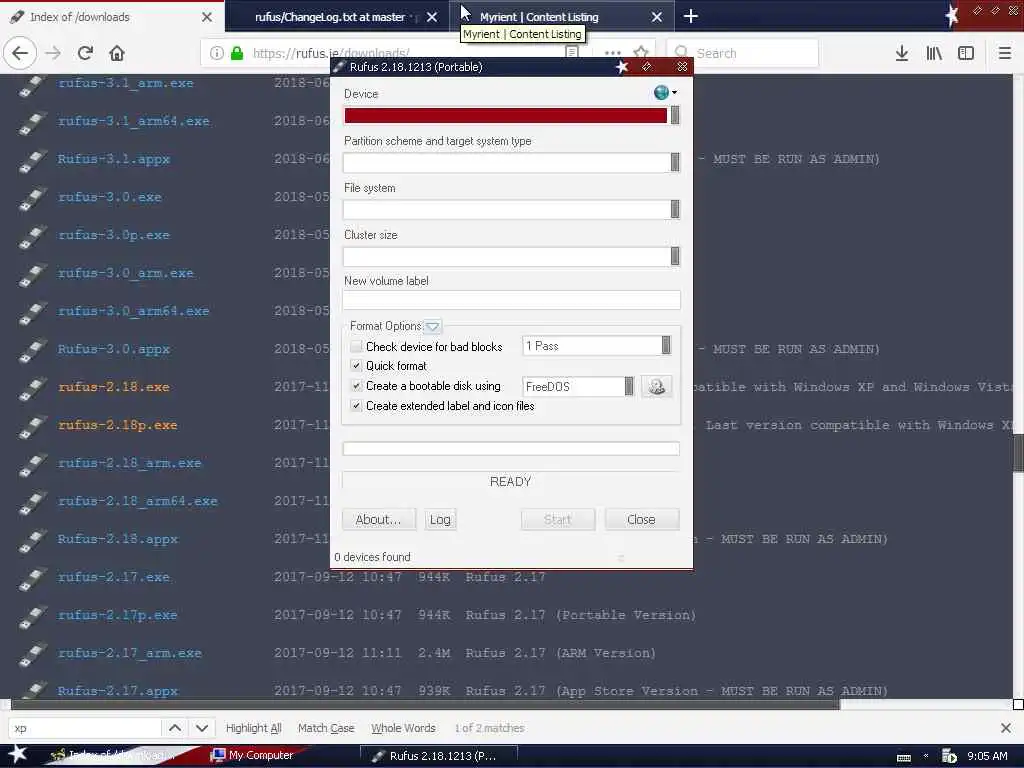Click the taskbar star start button
1024x768 pixels.
[17, 754]
